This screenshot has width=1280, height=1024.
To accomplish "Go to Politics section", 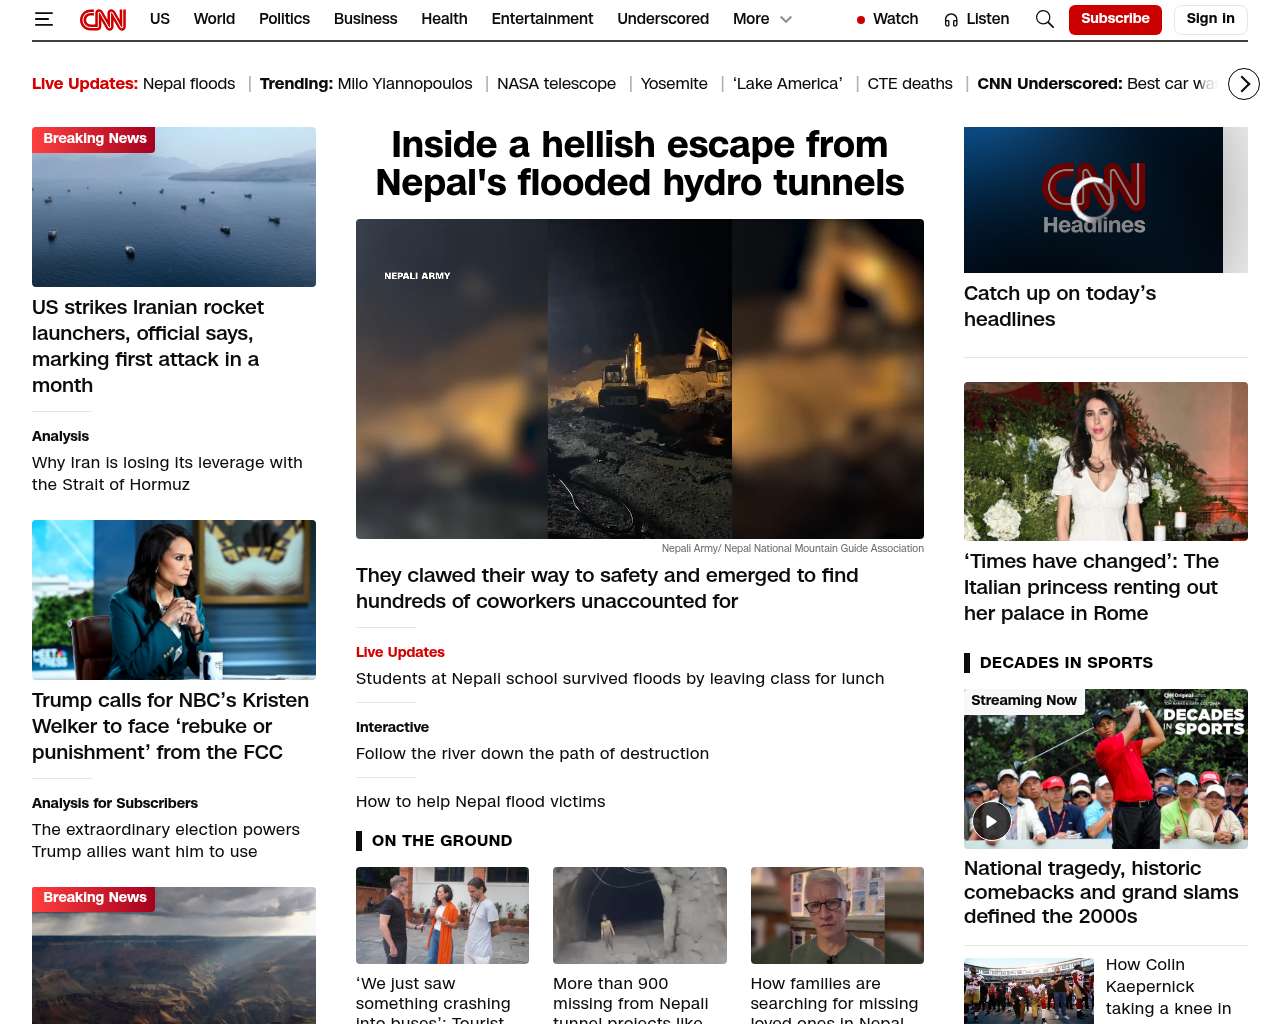I will [x=284, y=19].
